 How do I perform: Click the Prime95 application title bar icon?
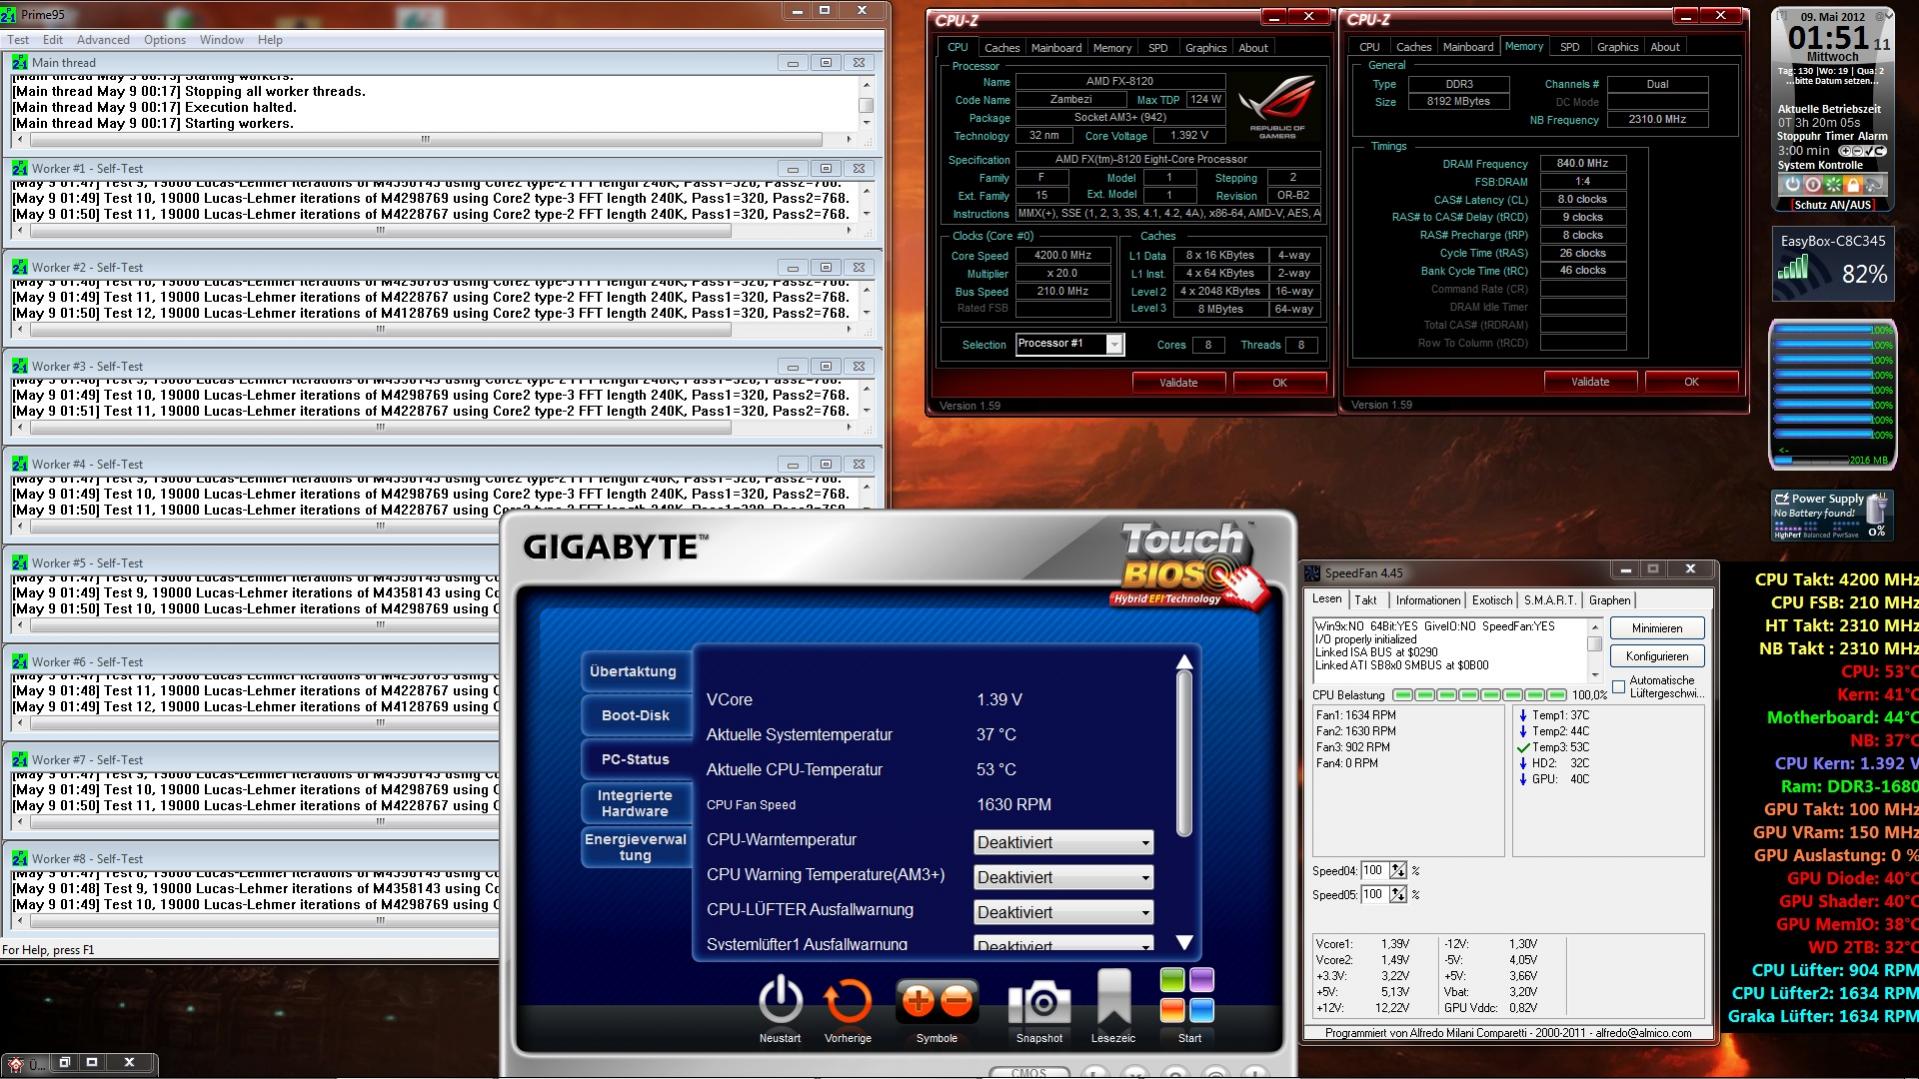click(x=9, y=15)
